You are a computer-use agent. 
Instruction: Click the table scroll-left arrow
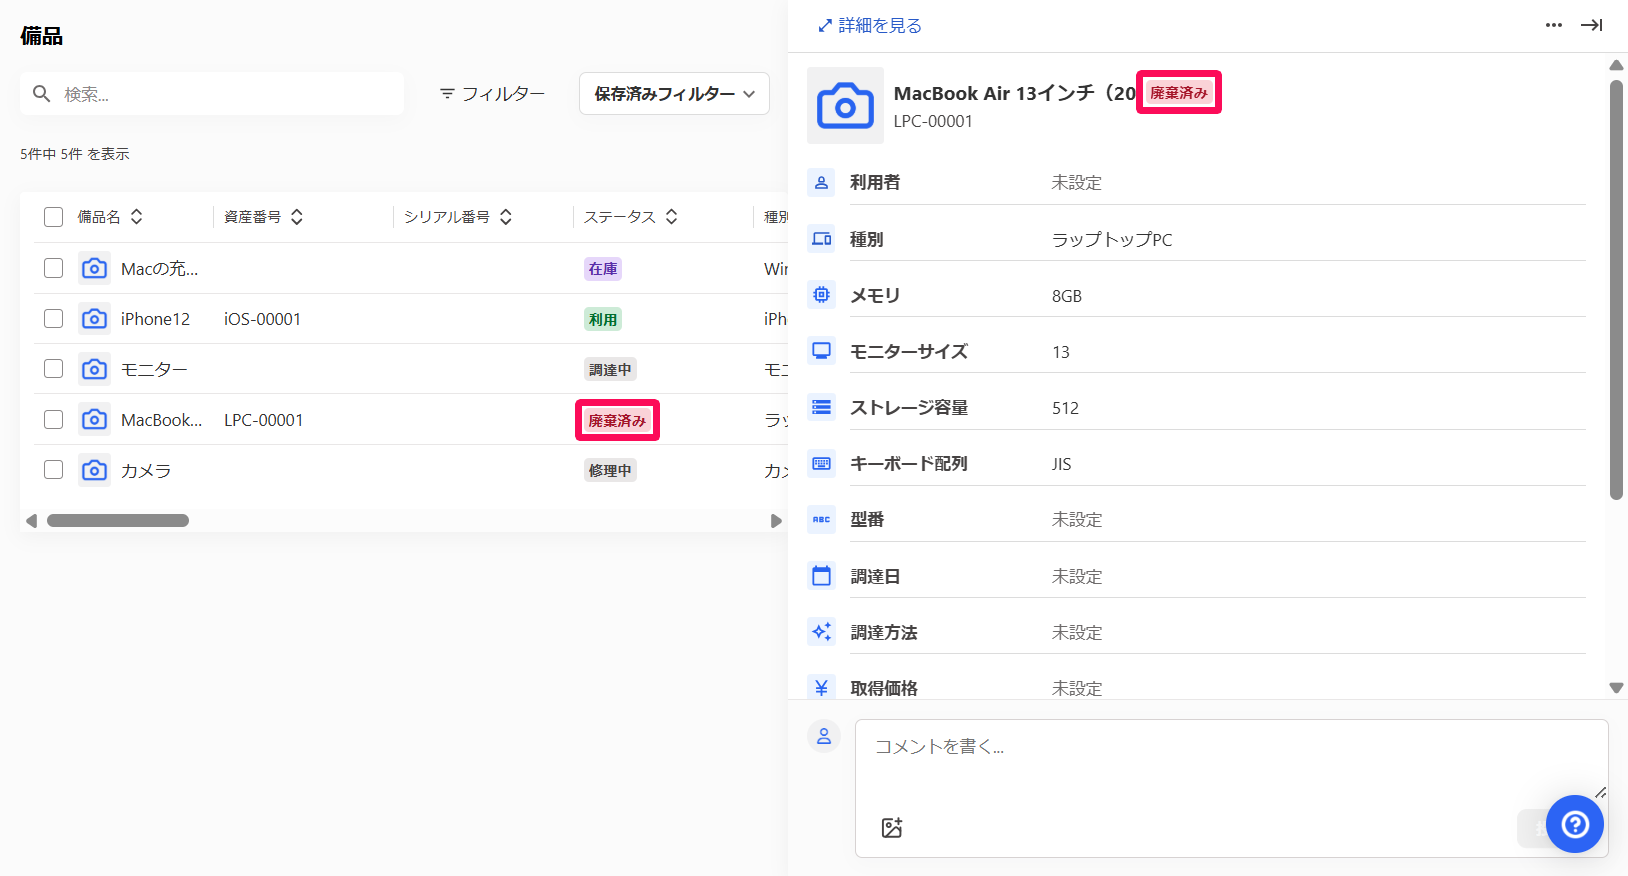(31, 521)
